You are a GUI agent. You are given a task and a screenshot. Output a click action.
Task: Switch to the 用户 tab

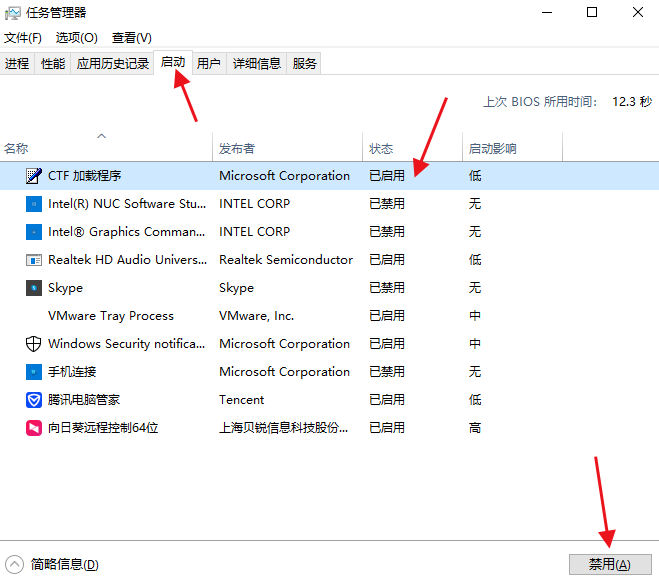(209, 63)
